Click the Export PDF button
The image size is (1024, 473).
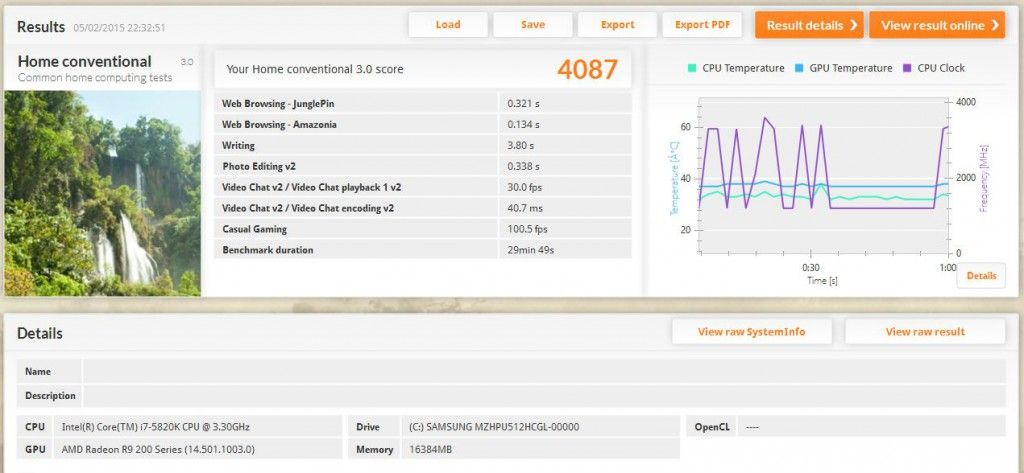(702, 25)
